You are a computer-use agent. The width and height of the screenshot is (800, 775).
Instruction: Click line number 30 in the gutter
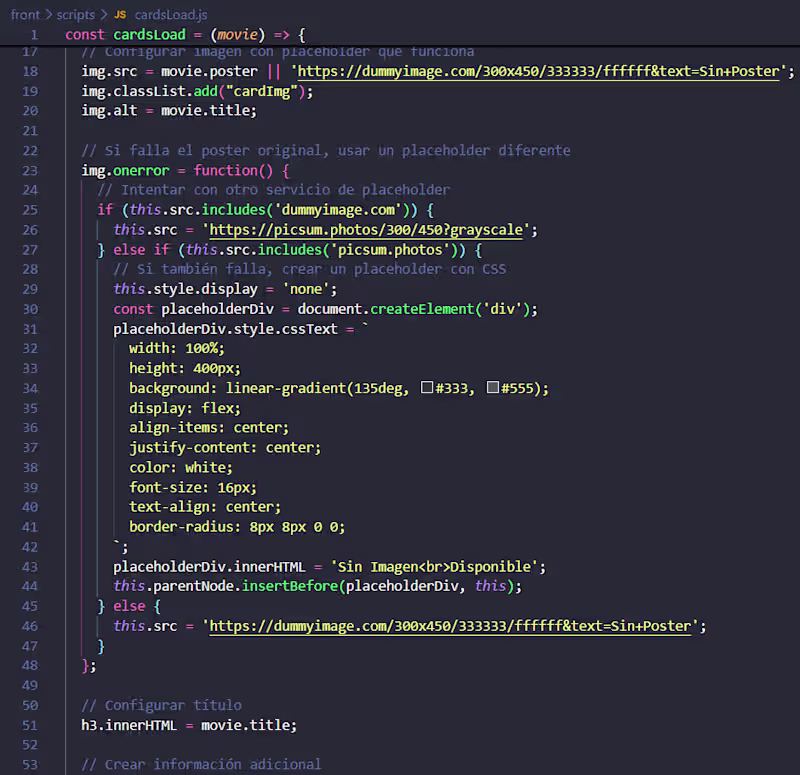(30, 309)
